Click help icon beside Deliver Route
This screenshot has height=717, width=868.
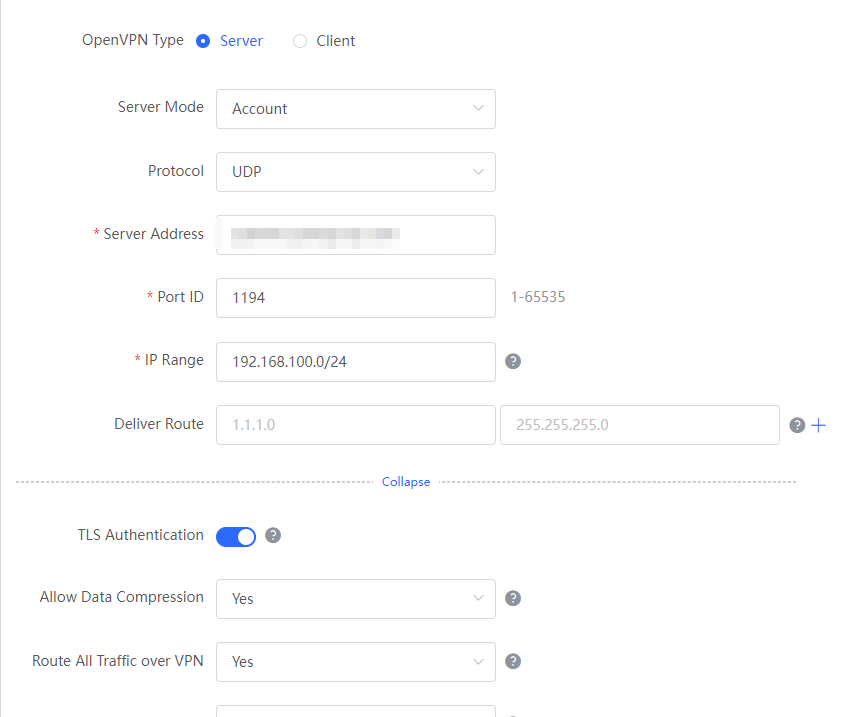point(797,425)
